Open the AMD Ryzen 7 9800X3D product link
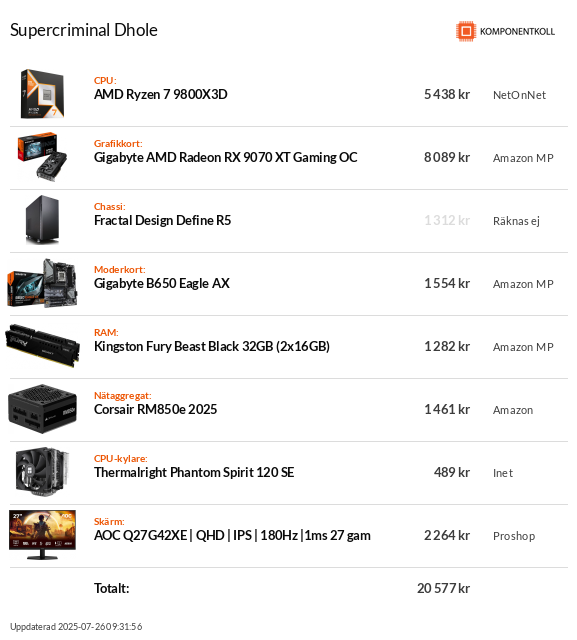This screenshot has width=577, height=640. click(161, 94)
